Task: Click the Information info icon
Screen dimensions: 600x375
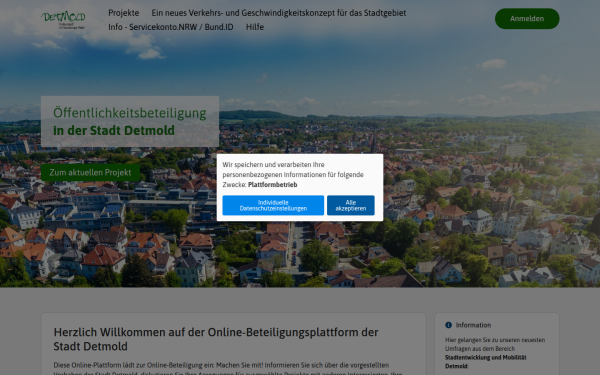Action: click(448, 325)
